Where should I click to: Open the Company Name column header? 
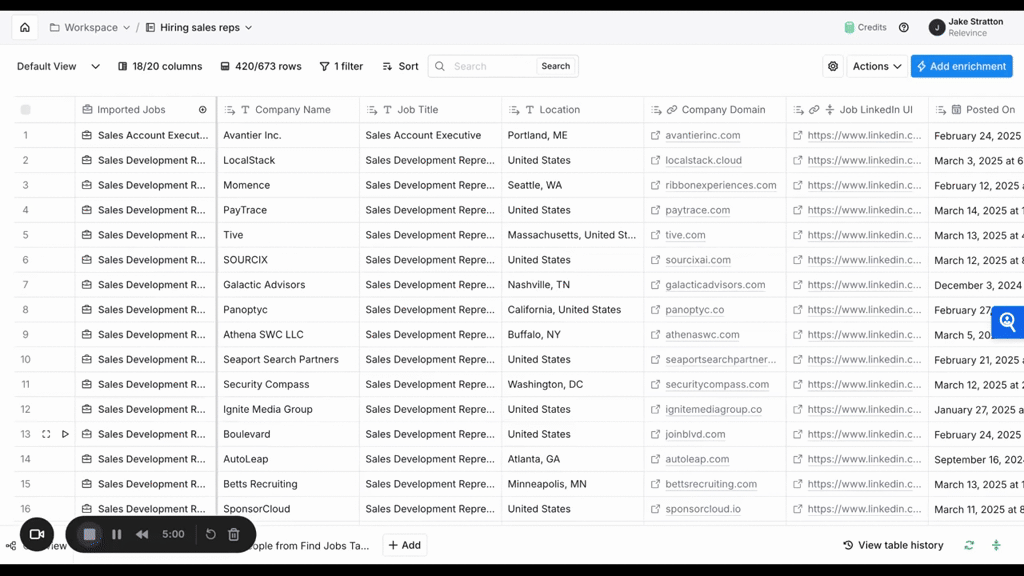click(x=288, y=110)
